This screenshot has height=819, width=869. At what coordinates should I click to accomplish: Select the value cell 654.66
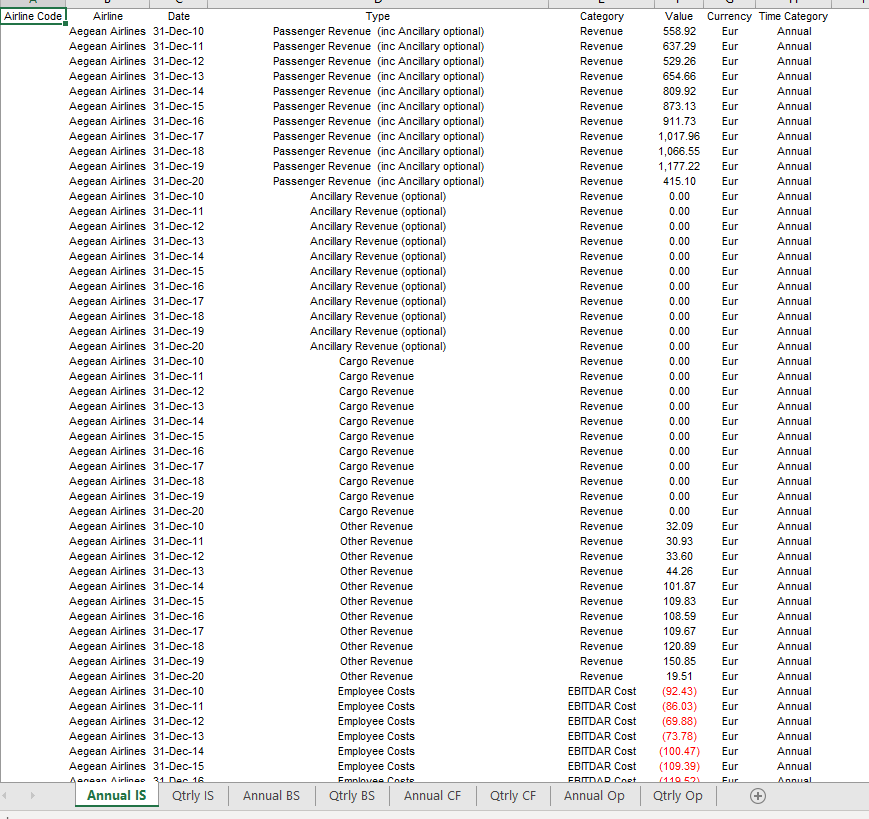679,76
